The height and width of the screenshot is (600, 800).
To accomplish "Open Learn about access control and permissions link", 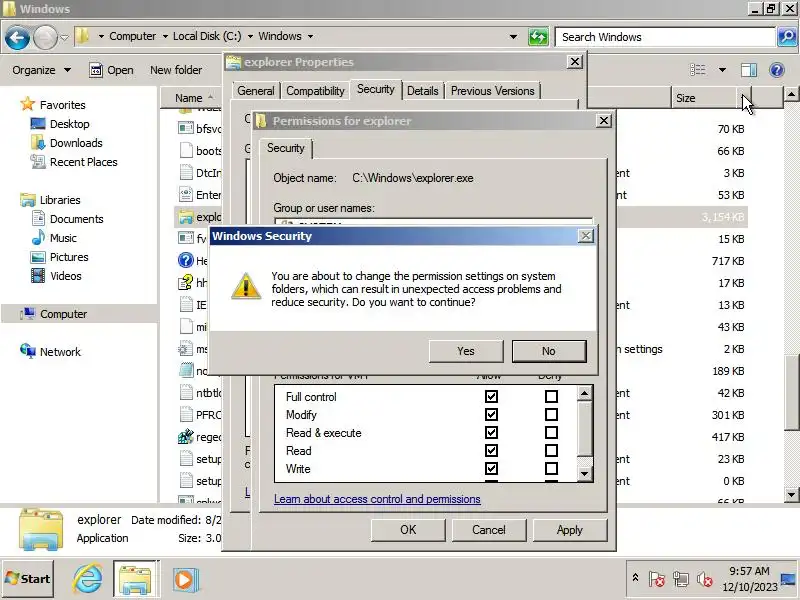I will (377, 499).
